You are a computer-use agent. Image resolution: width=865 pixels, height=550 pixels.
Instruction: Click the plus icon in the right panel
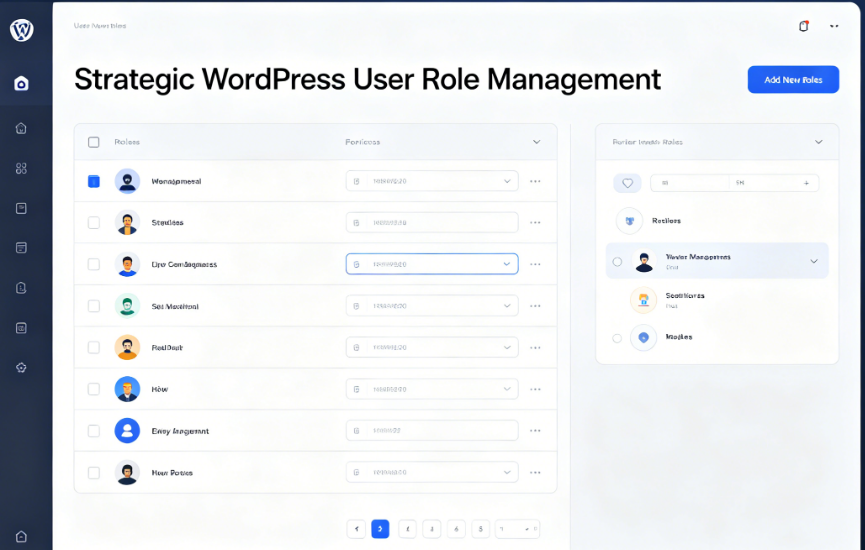tap(806, 183)
